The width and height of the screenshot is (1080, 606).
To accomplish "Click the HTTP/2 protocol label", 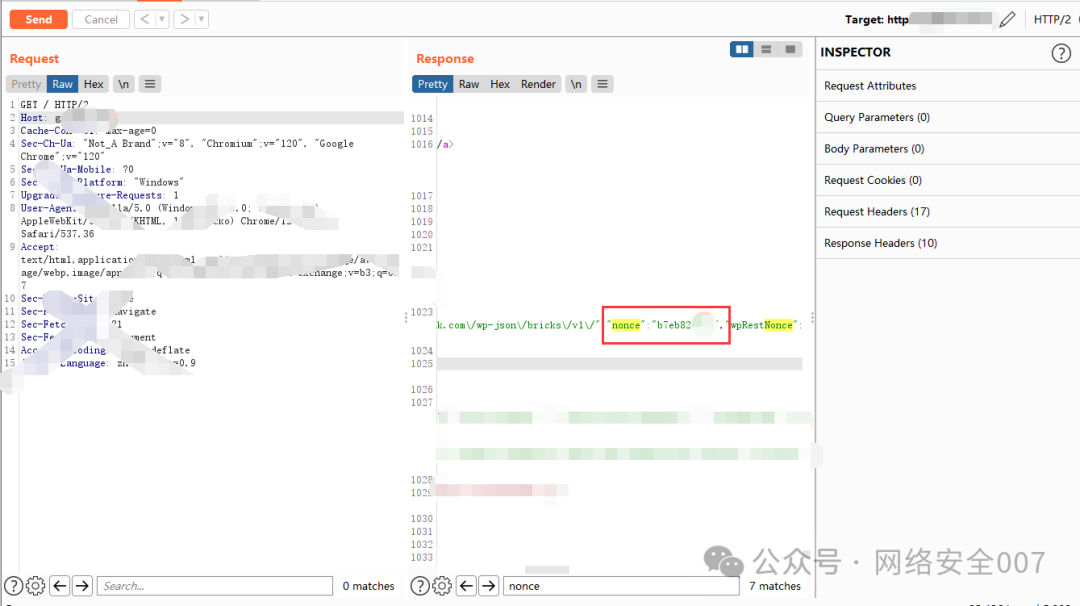I will [x=1052, y=19].
